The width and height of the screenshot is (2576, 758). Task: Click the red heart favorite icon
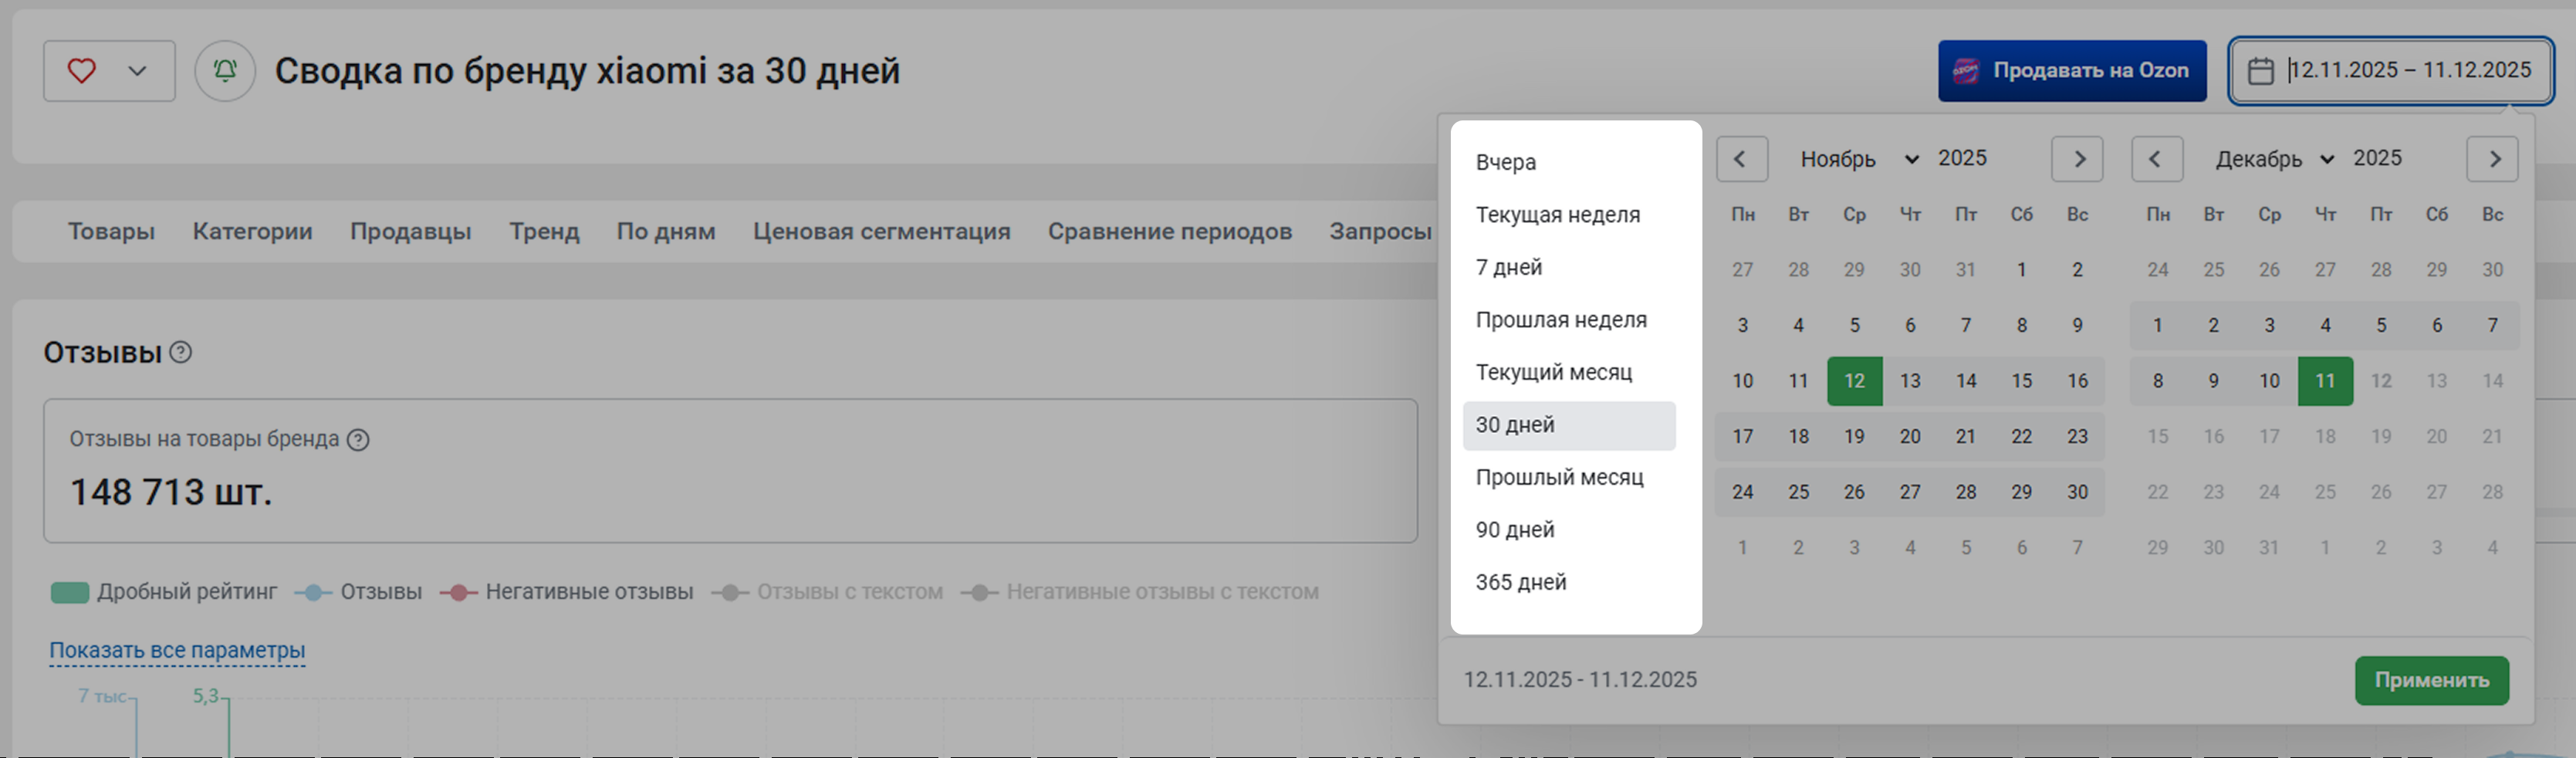click(82, 71)
